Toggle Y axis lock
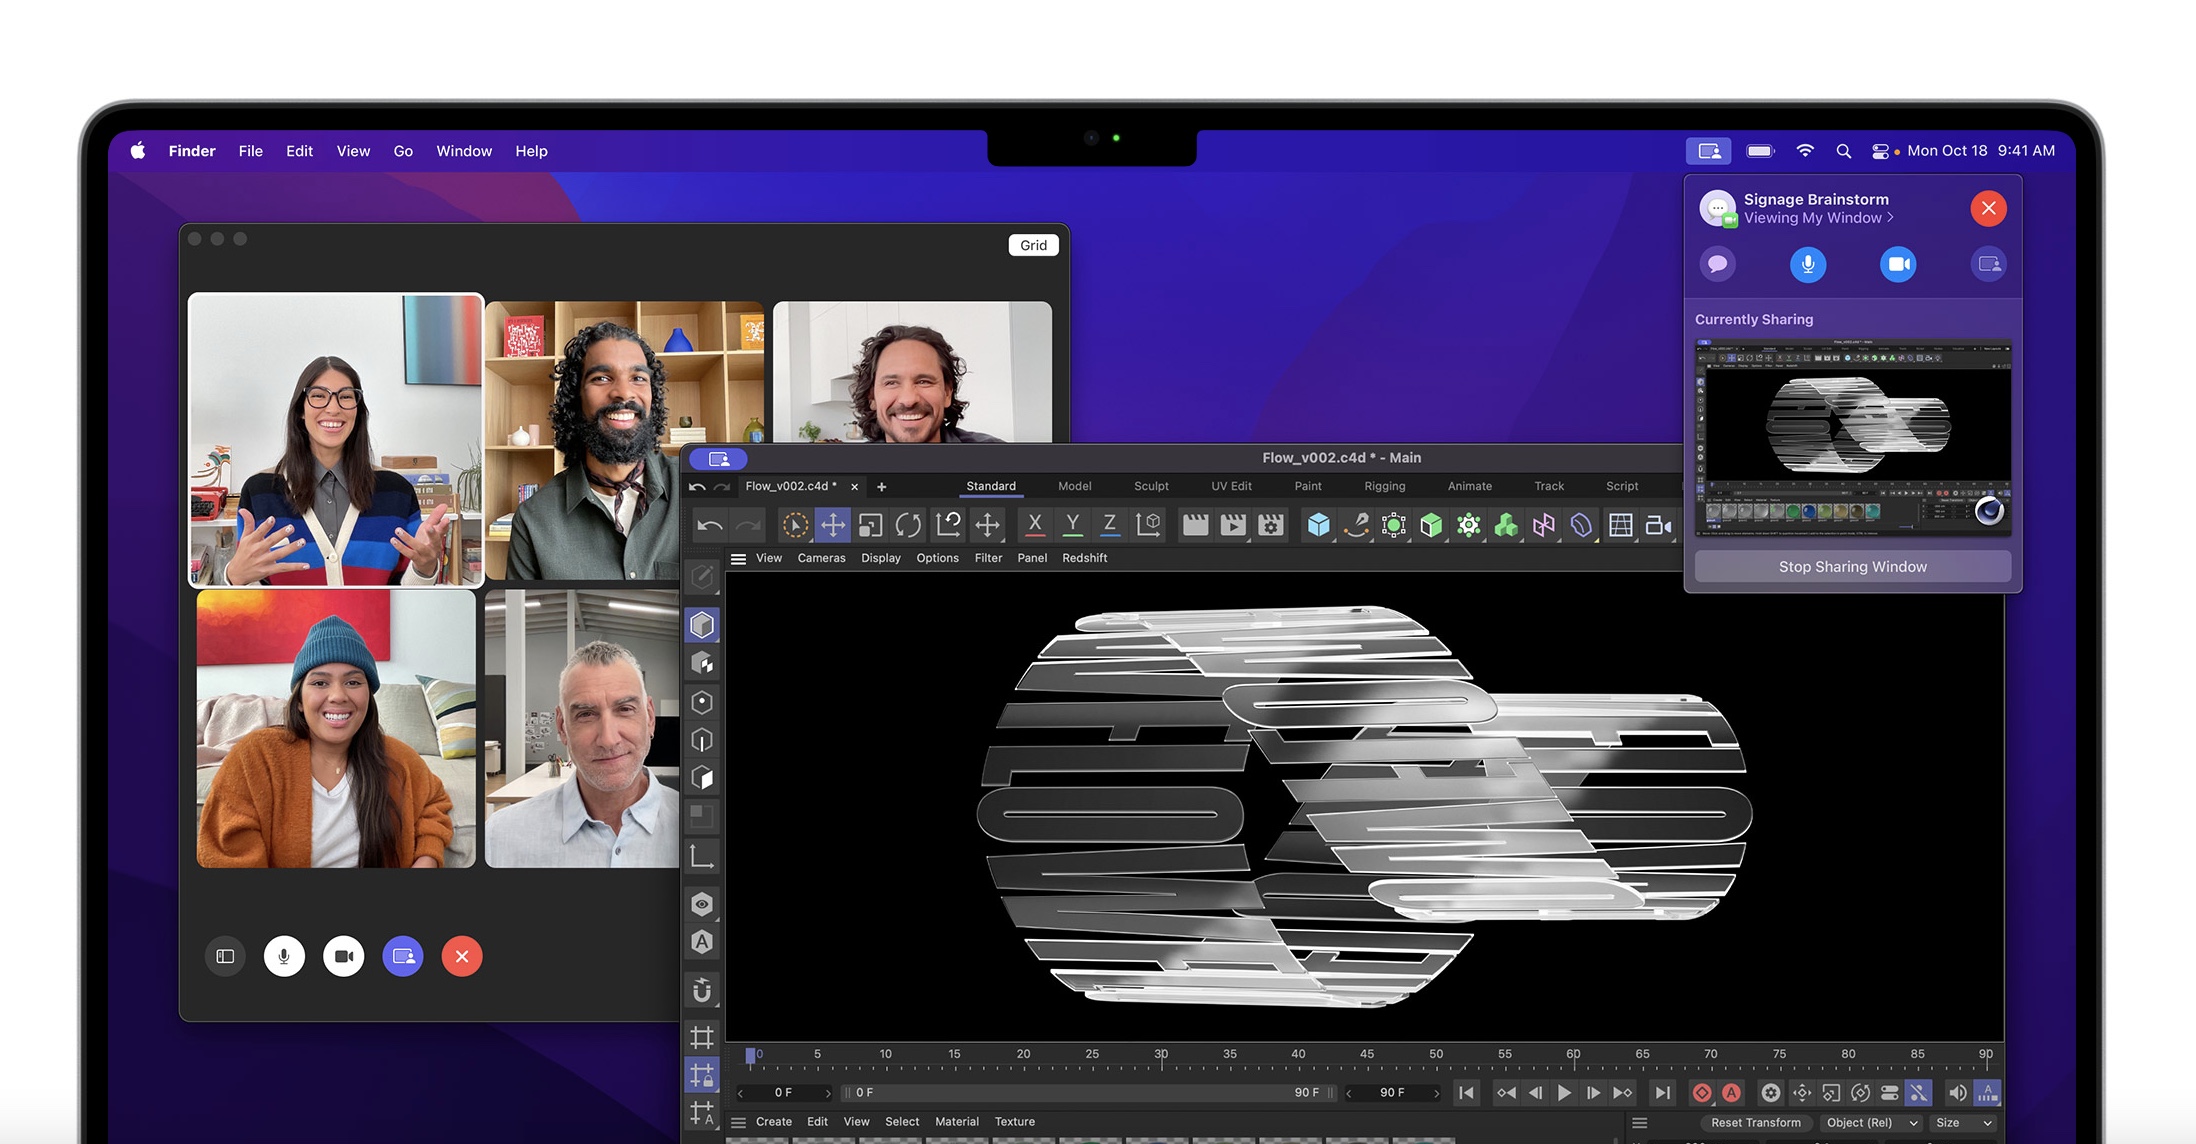The width and height of the screenshot is (2196, 1144). 1072,524
